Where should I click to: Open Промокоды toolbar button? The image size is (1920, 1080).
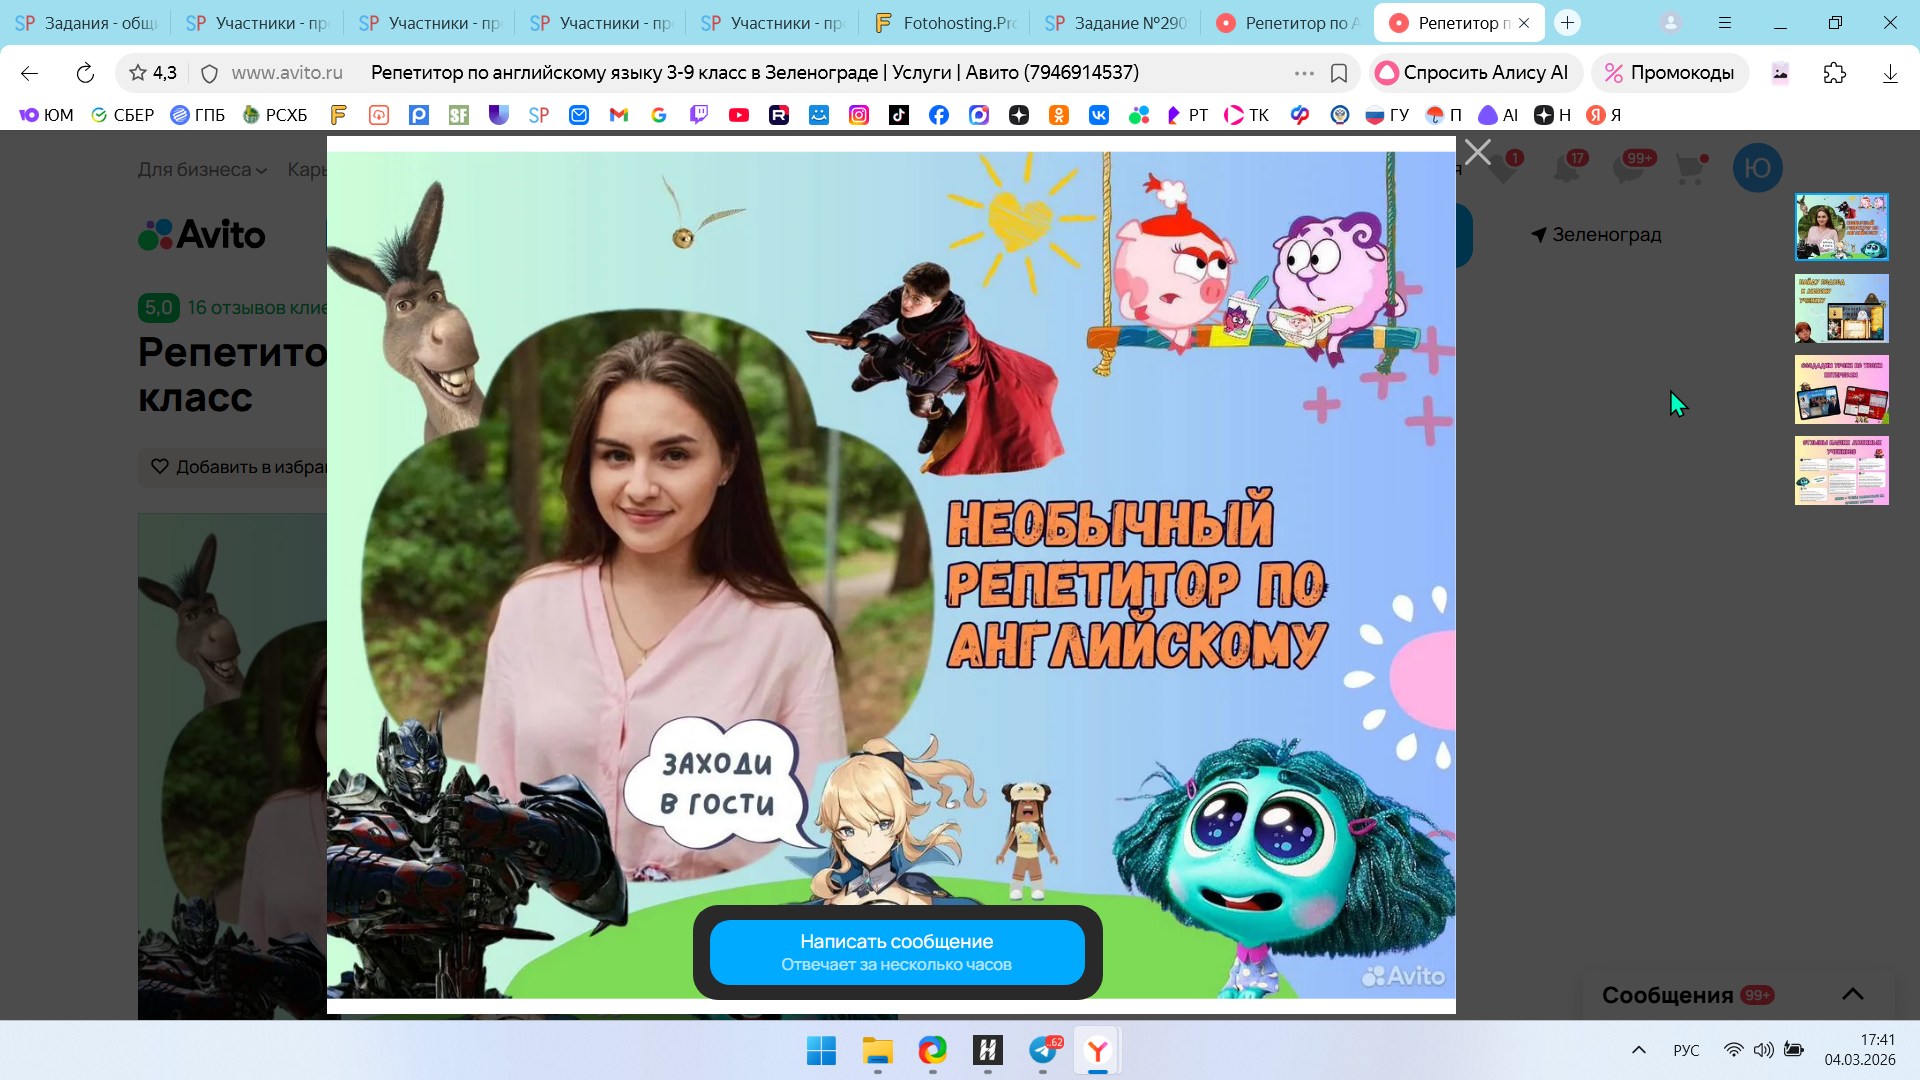pos(1669,73)
